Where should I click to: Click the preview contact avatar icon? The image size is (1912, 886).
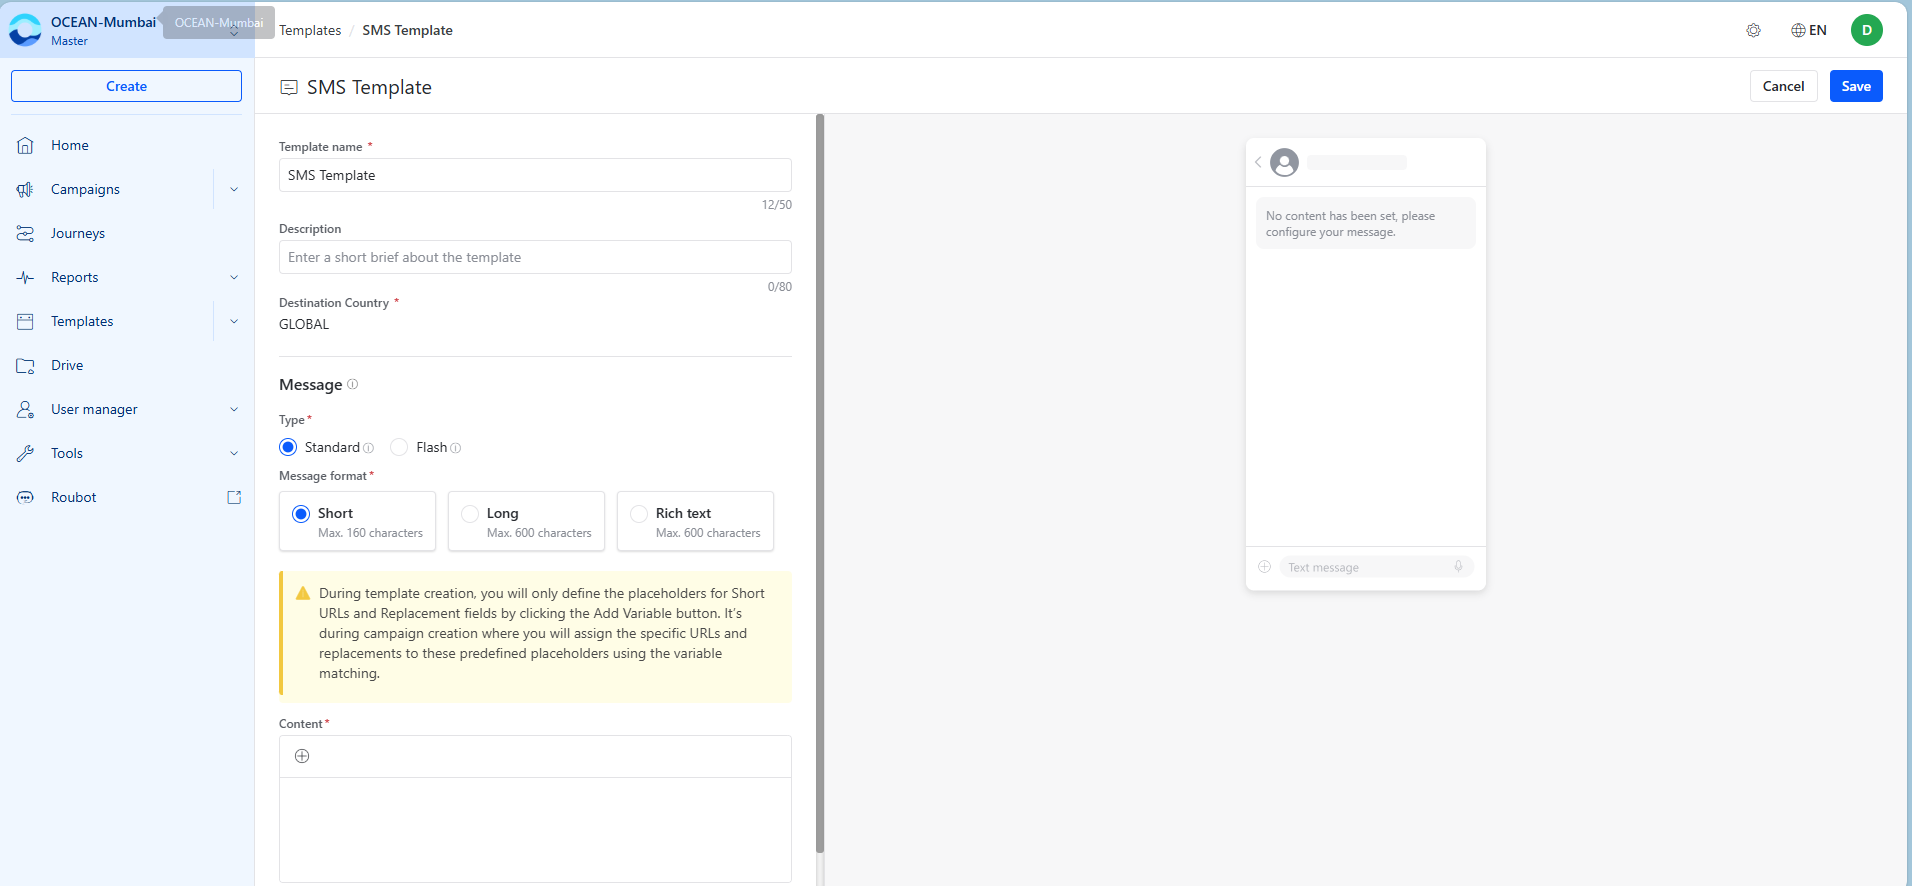tap(1284, 162)
